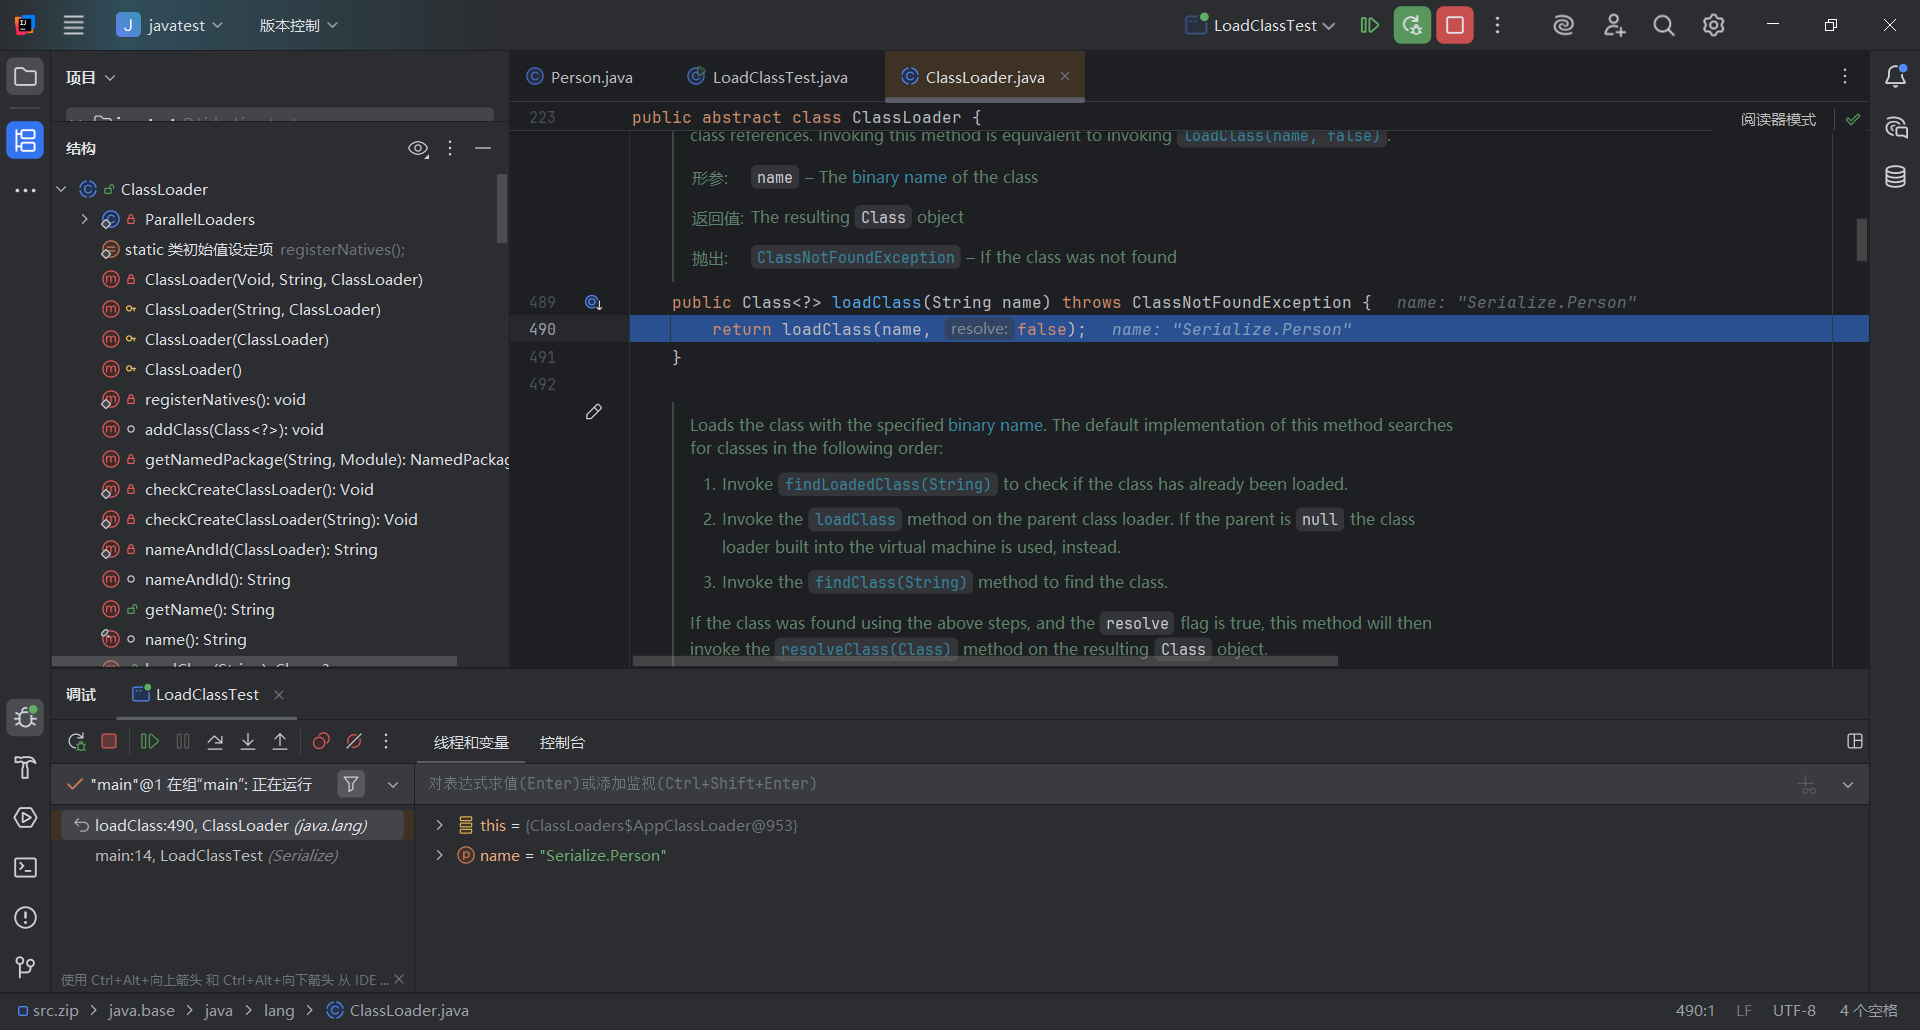Screen dimensions: 1920x1030
Task: Follow findLoadedClass(String) doc link
Action: click(888, 484)
